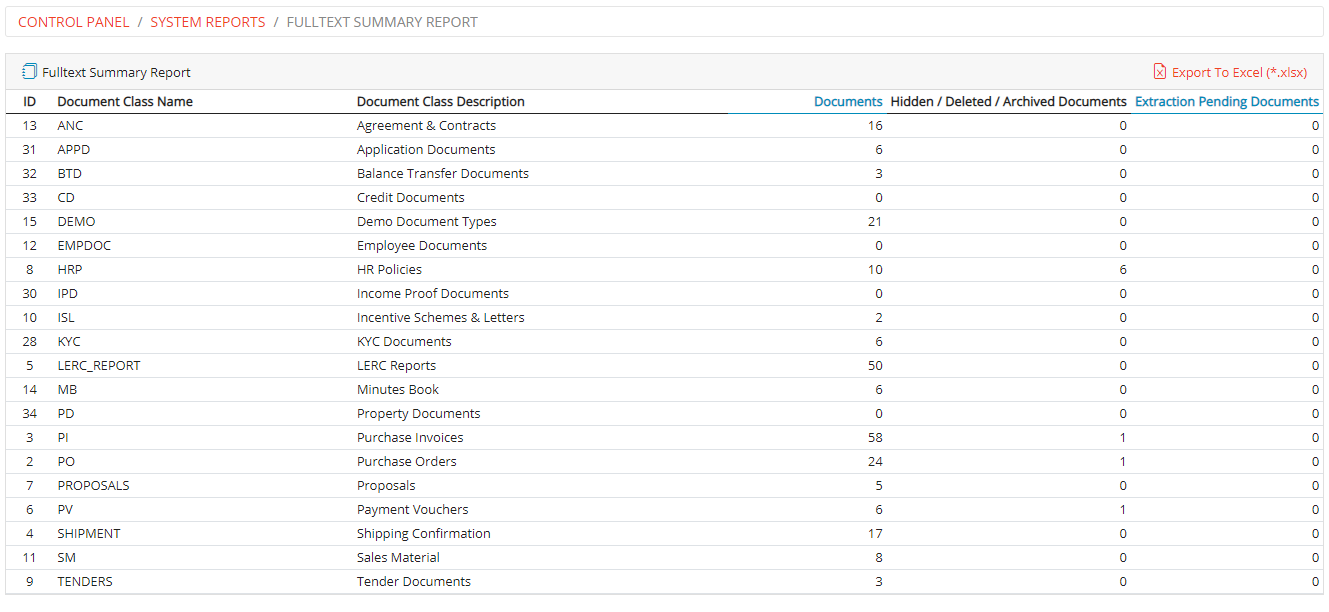Click the Income Proof Documents description
This screenshot has width=1329, height=612.
433,294
